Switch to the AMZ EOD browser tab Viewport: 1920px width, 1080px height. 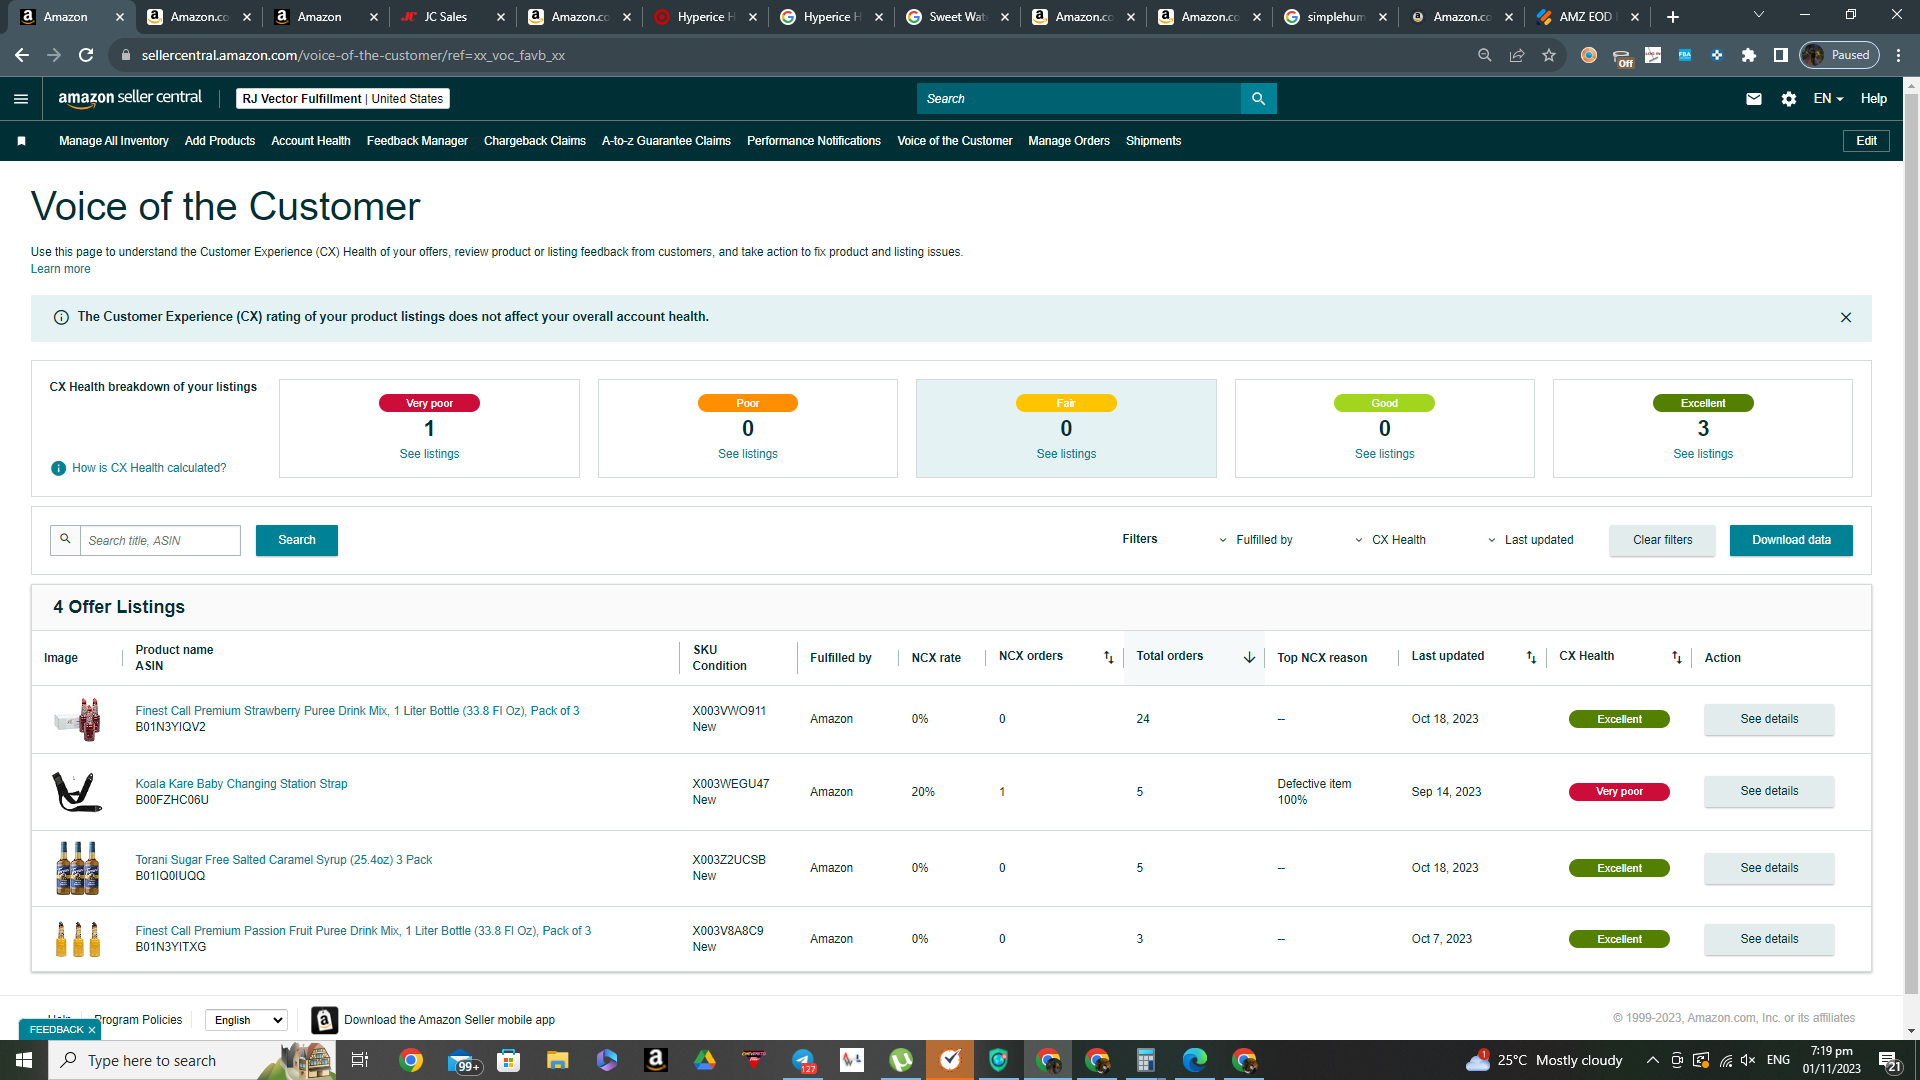coord(1587,17)
